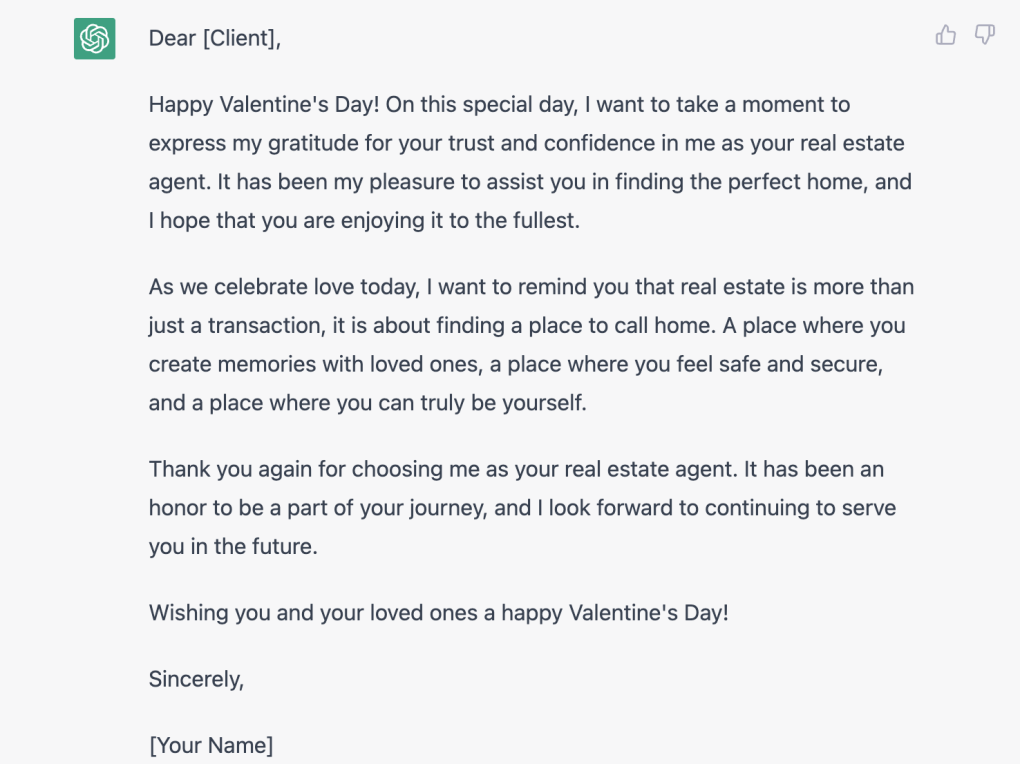Click the line starting "honor to be a part"
The height and width of the screenshot is (764, 1020).
522,508
